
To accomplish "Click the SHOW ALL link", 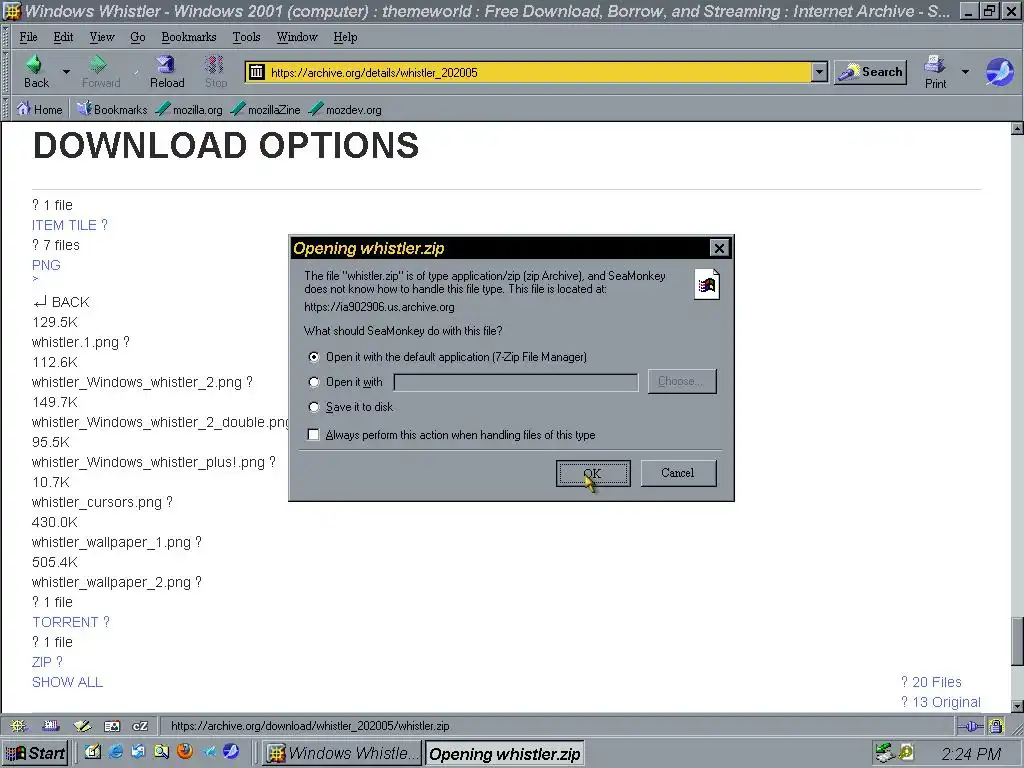I will (67, 682).
